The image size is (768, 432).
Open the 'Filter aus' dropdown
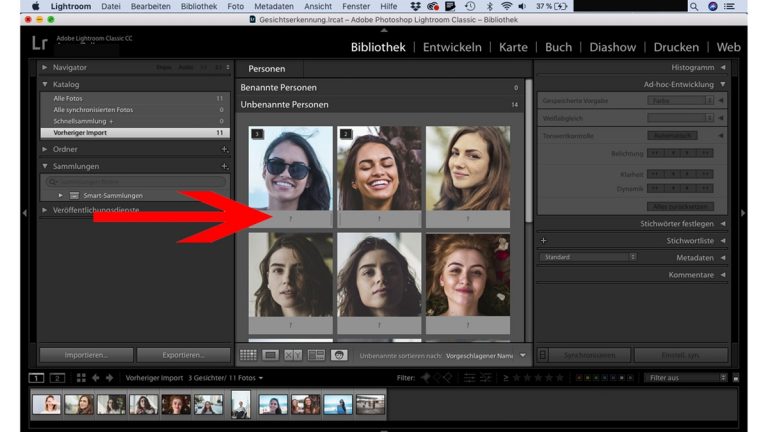(x=686, y=378)
